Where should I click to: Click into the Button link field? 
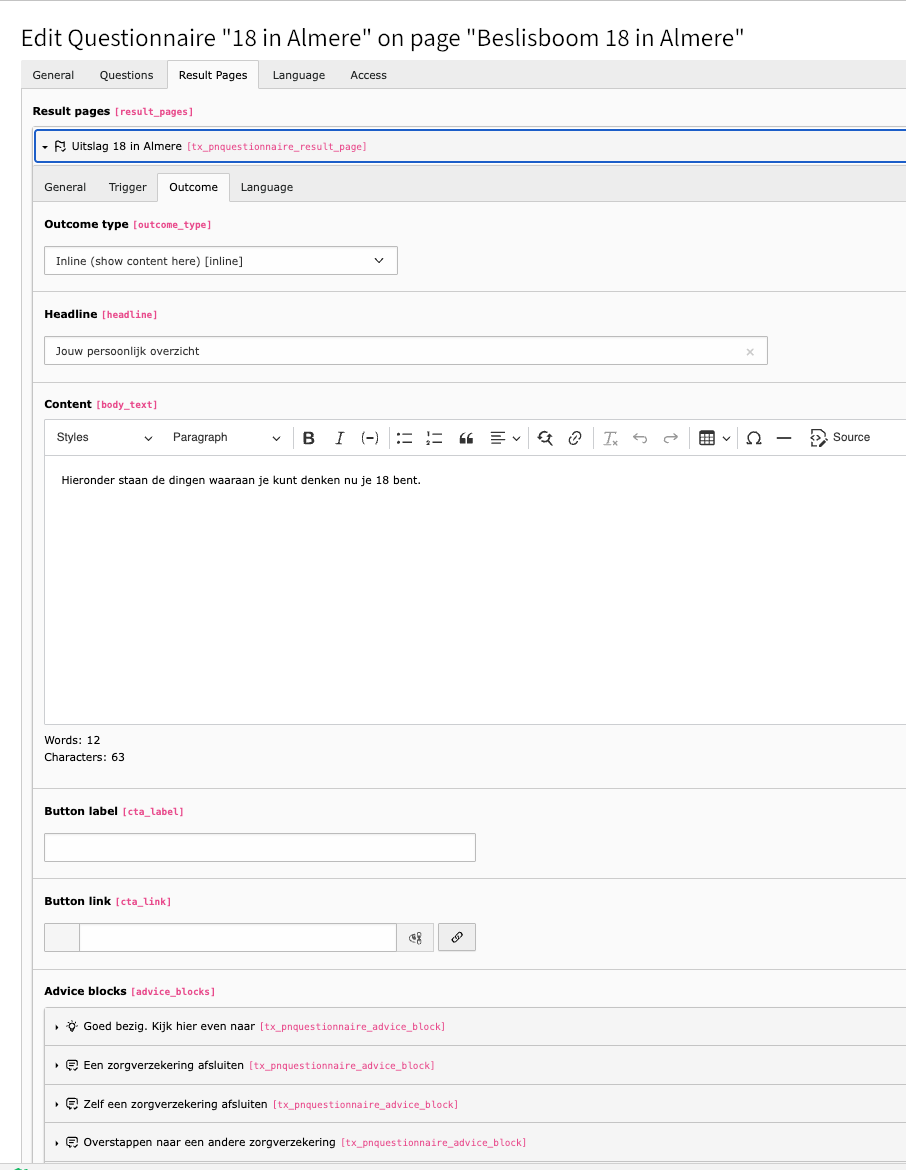coord(237,937)
